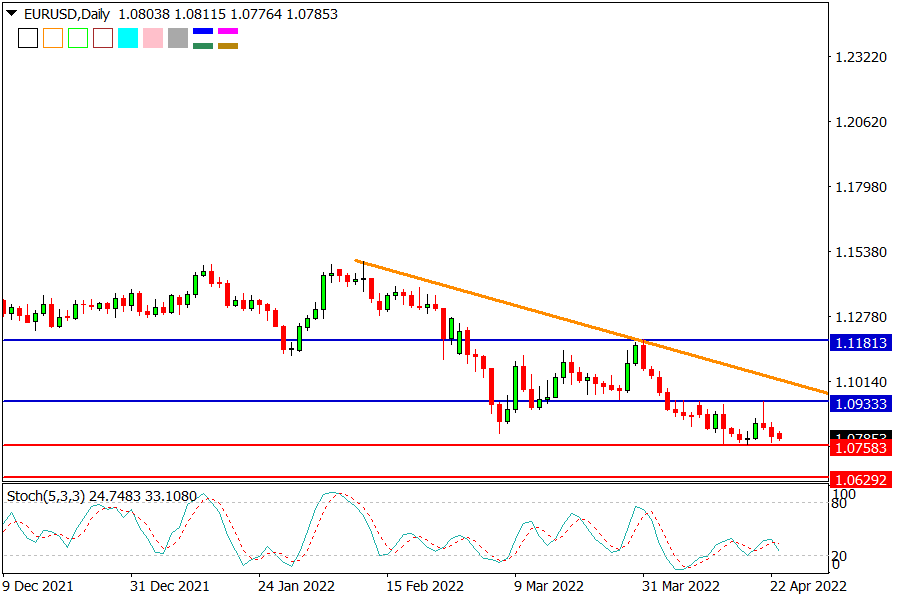Click the 1.07764 low price value
This screenshot has width=900, height=600.
pyautogui.click(x=256, y=14)
